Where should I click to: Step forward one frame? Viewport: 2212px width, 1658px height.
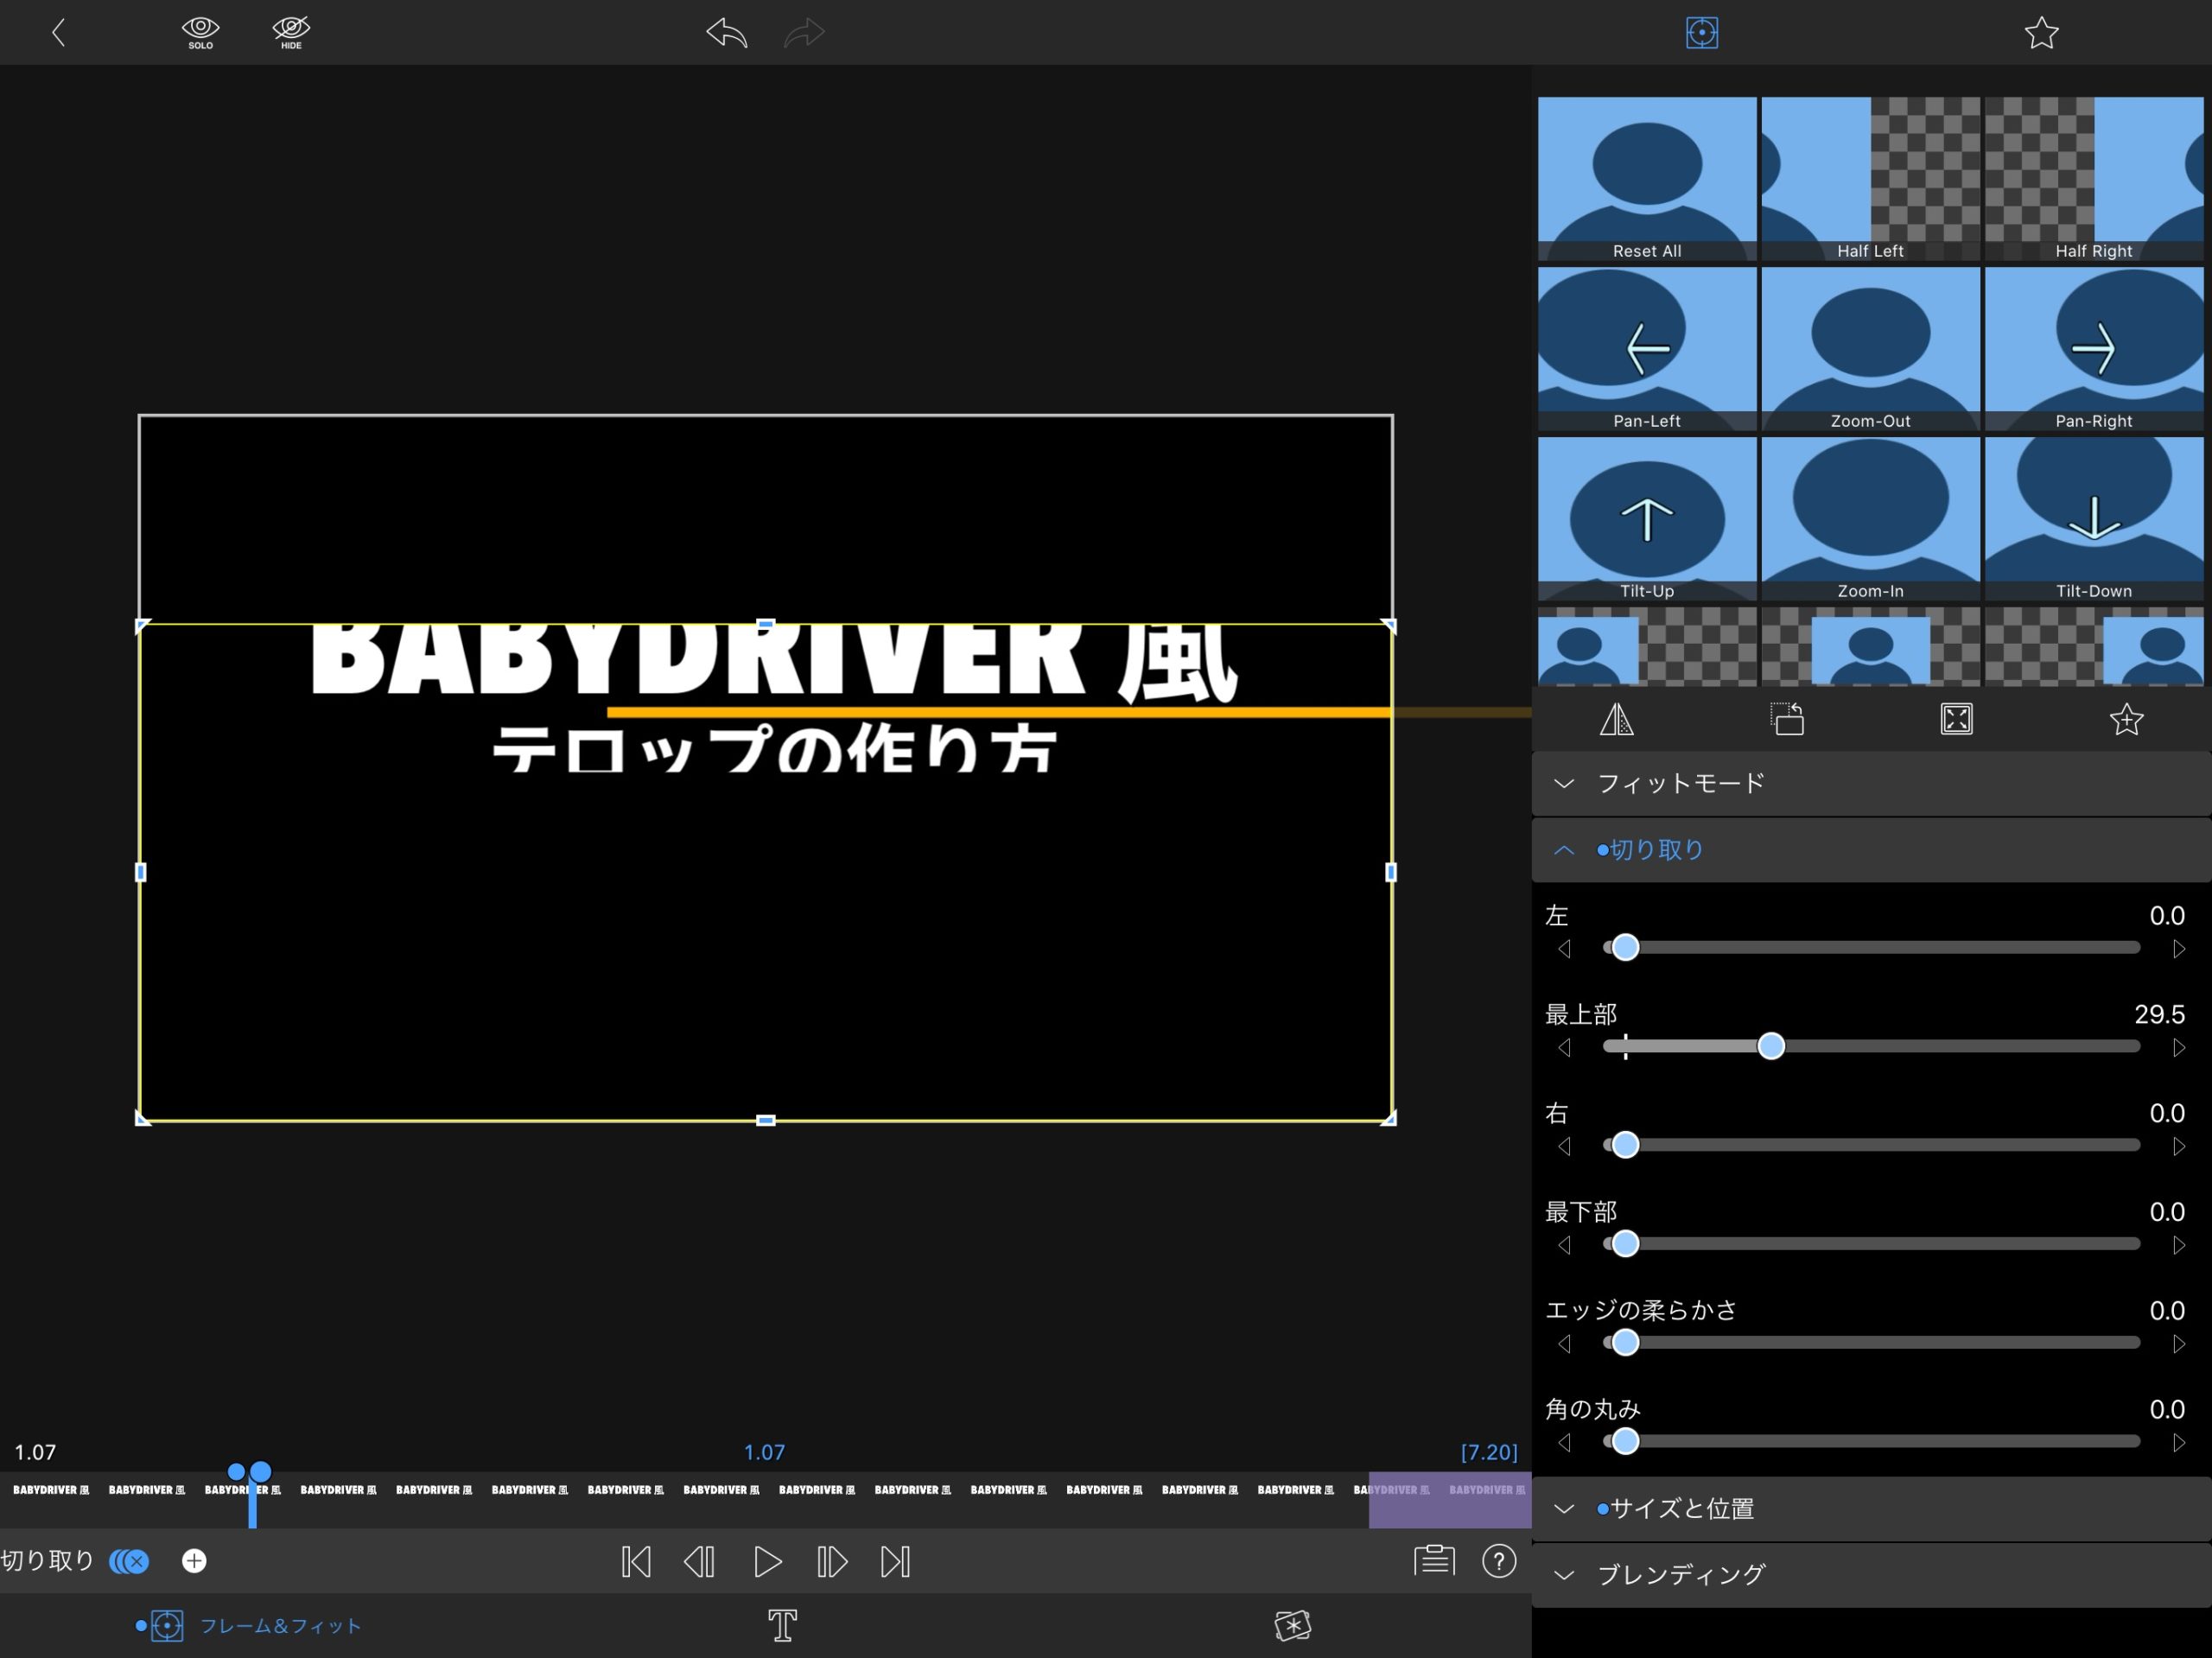pyautogui.click(x=831, y=1561)
